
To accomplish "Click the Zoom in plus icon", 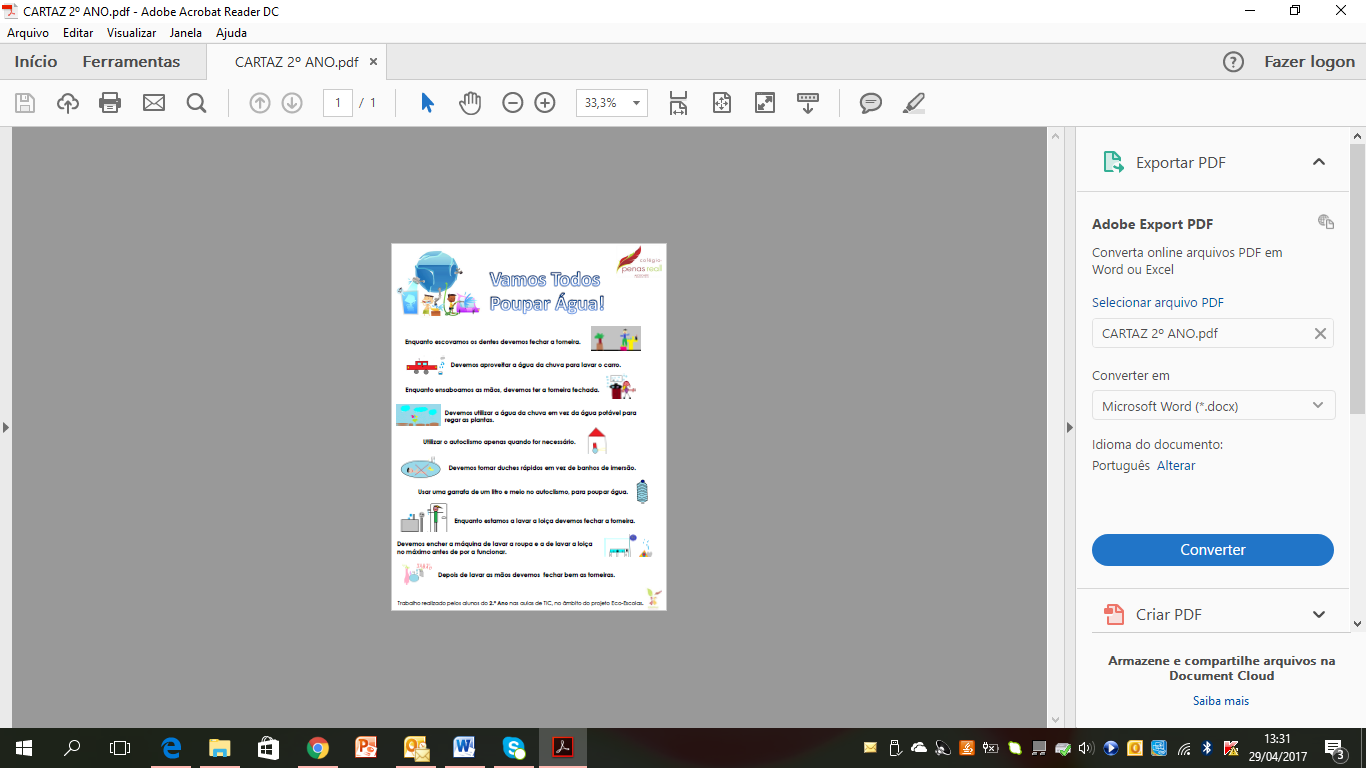I will 545,103.
